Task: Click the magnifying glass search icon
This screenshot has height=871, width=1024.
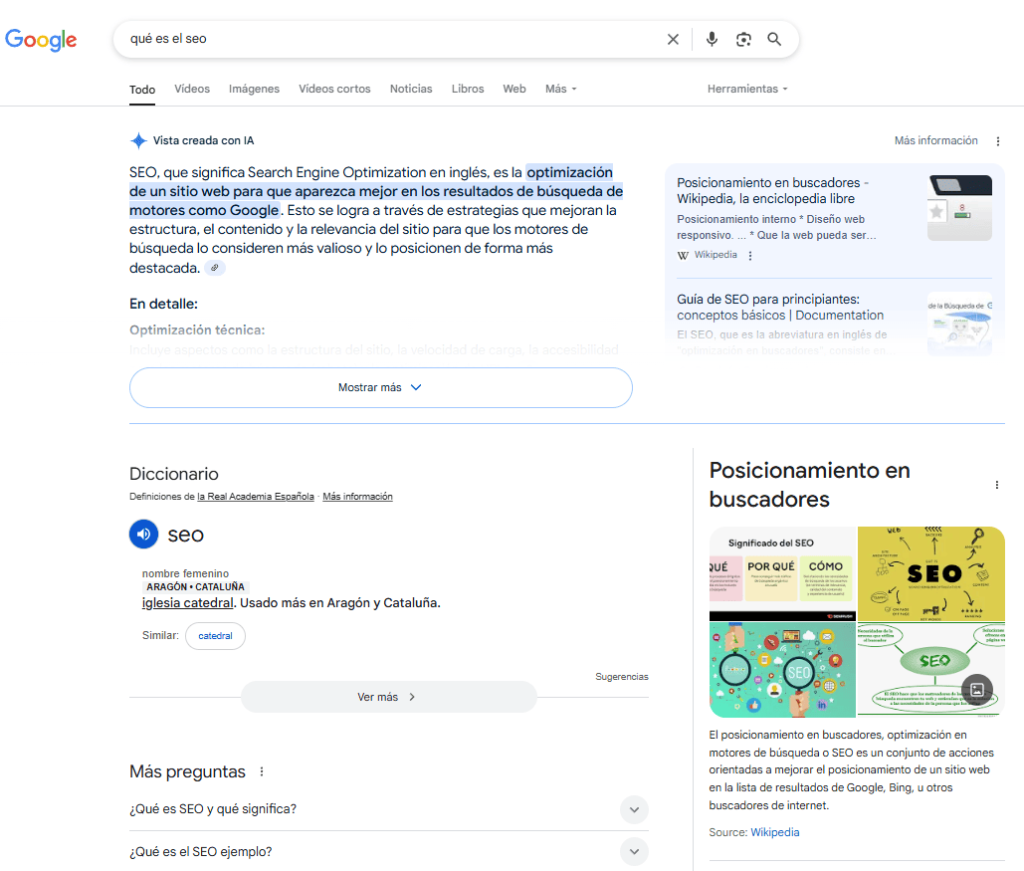Action: [x=774, y=39]
